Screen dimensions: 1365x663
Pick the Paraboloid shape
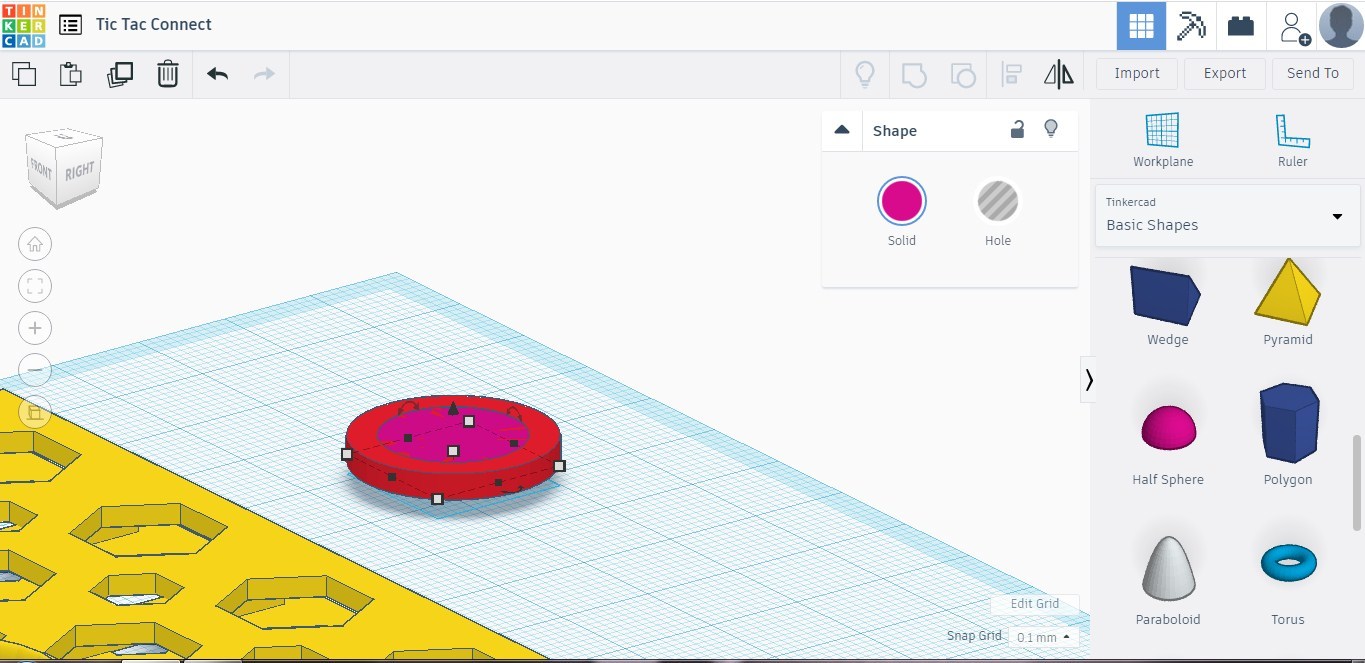(1168, 578)
